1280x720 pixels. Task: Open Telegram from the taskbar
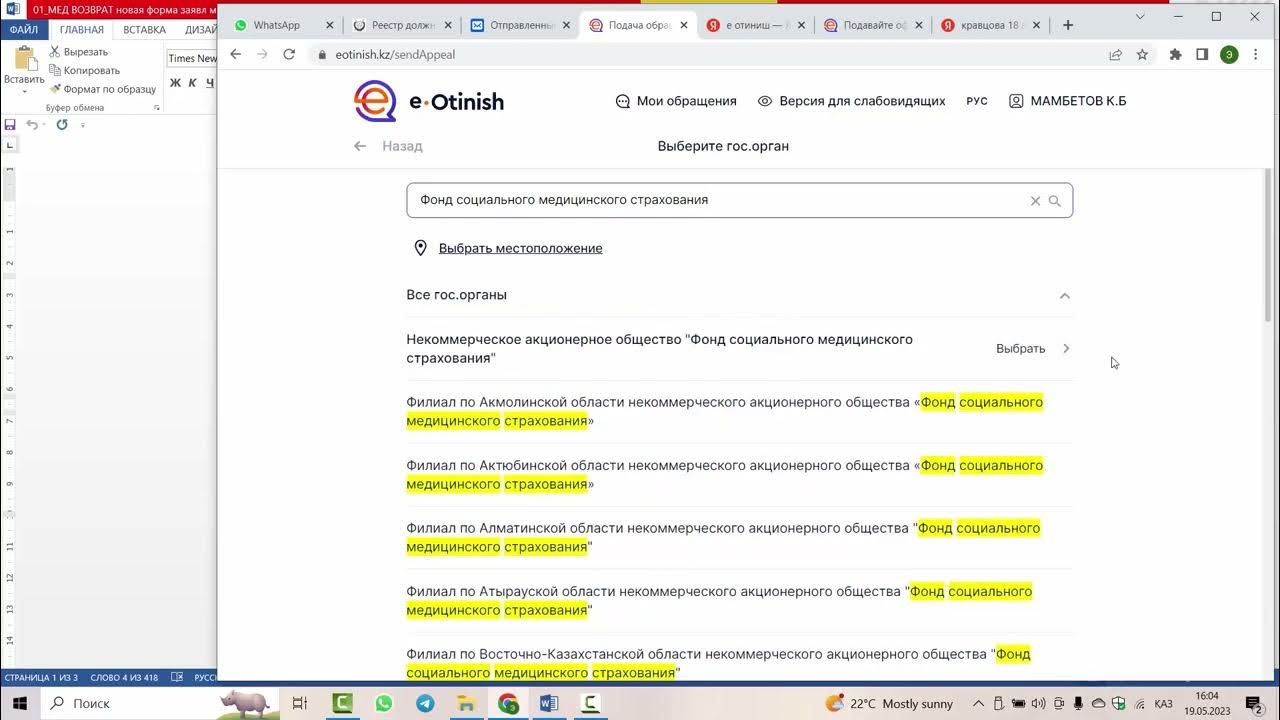[425, 703]
